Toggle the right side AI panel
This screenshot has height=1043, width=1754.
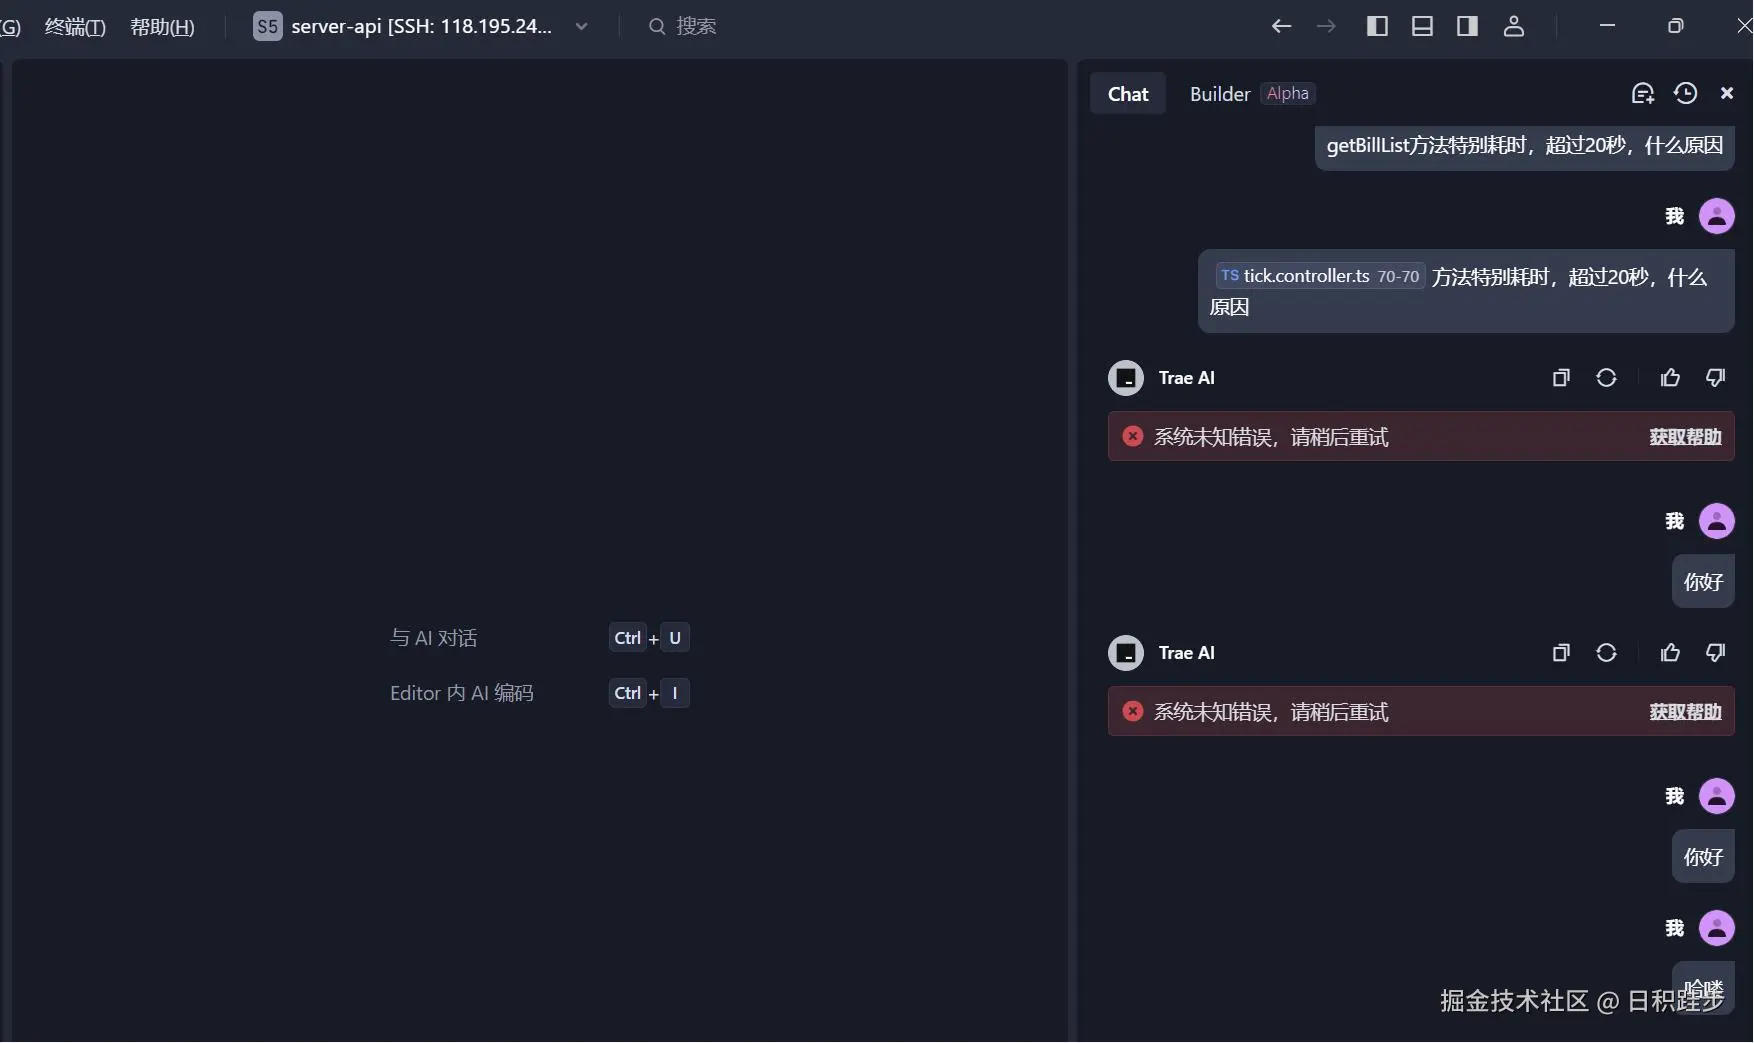tap(1467, 26)
